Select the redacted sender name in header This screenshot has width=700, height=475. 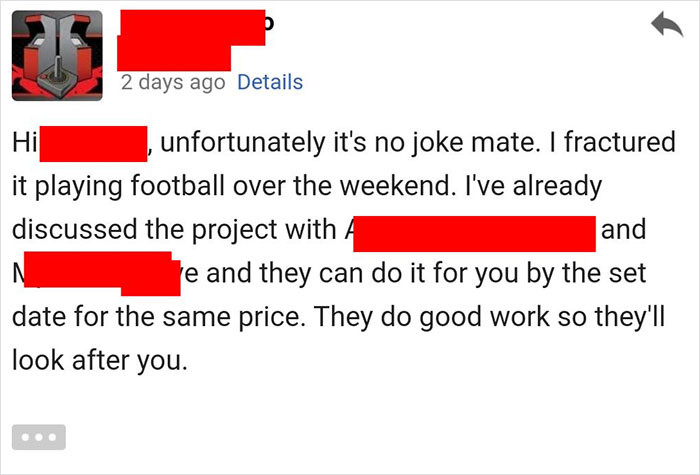point(191,40)
